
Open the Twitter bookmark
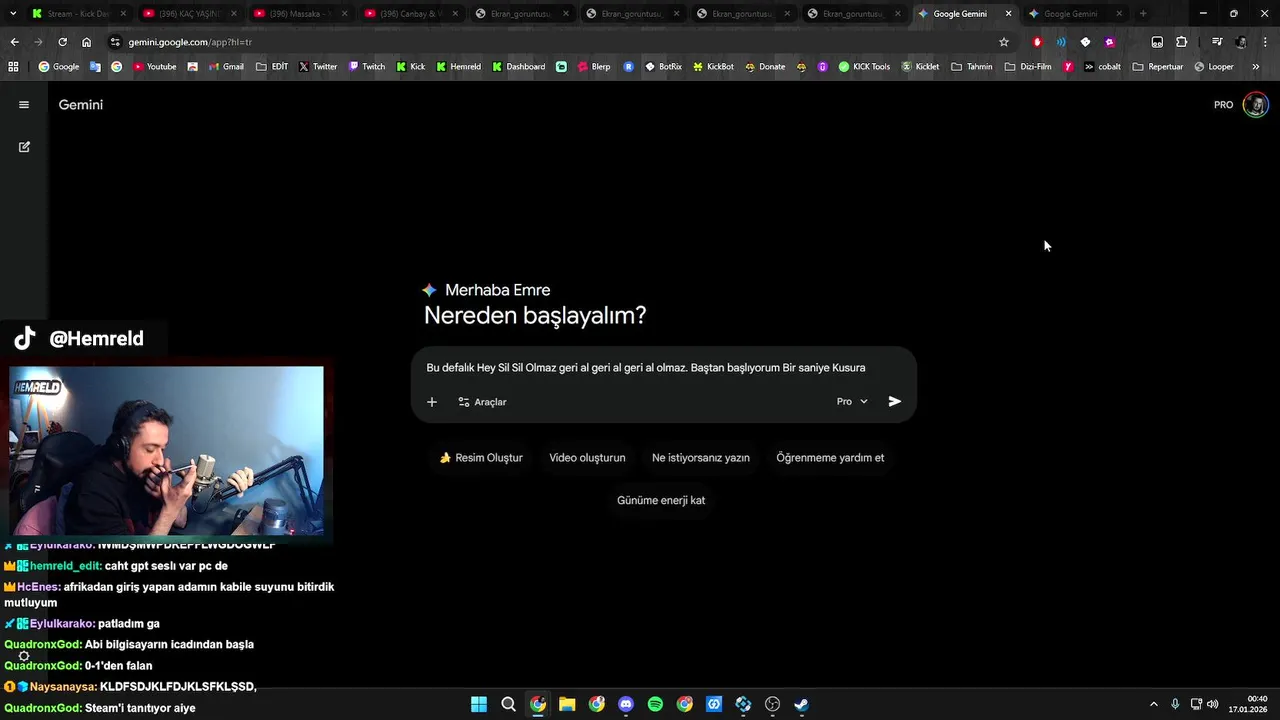[318, 67]
